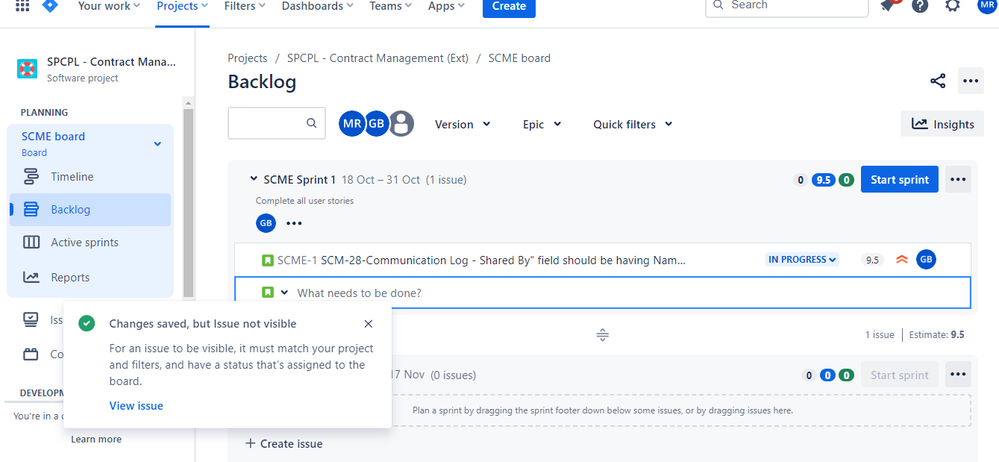Open Reports in the sidebar
999x462 pixels.
tap(90, 277)
